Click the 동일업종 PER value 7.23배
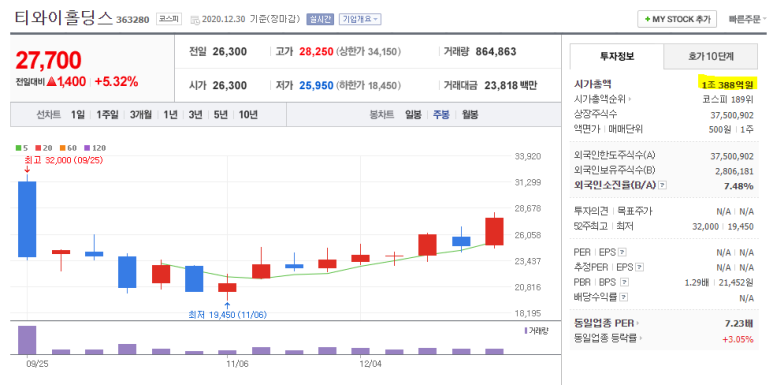The image size is (773, 385). 739,323
